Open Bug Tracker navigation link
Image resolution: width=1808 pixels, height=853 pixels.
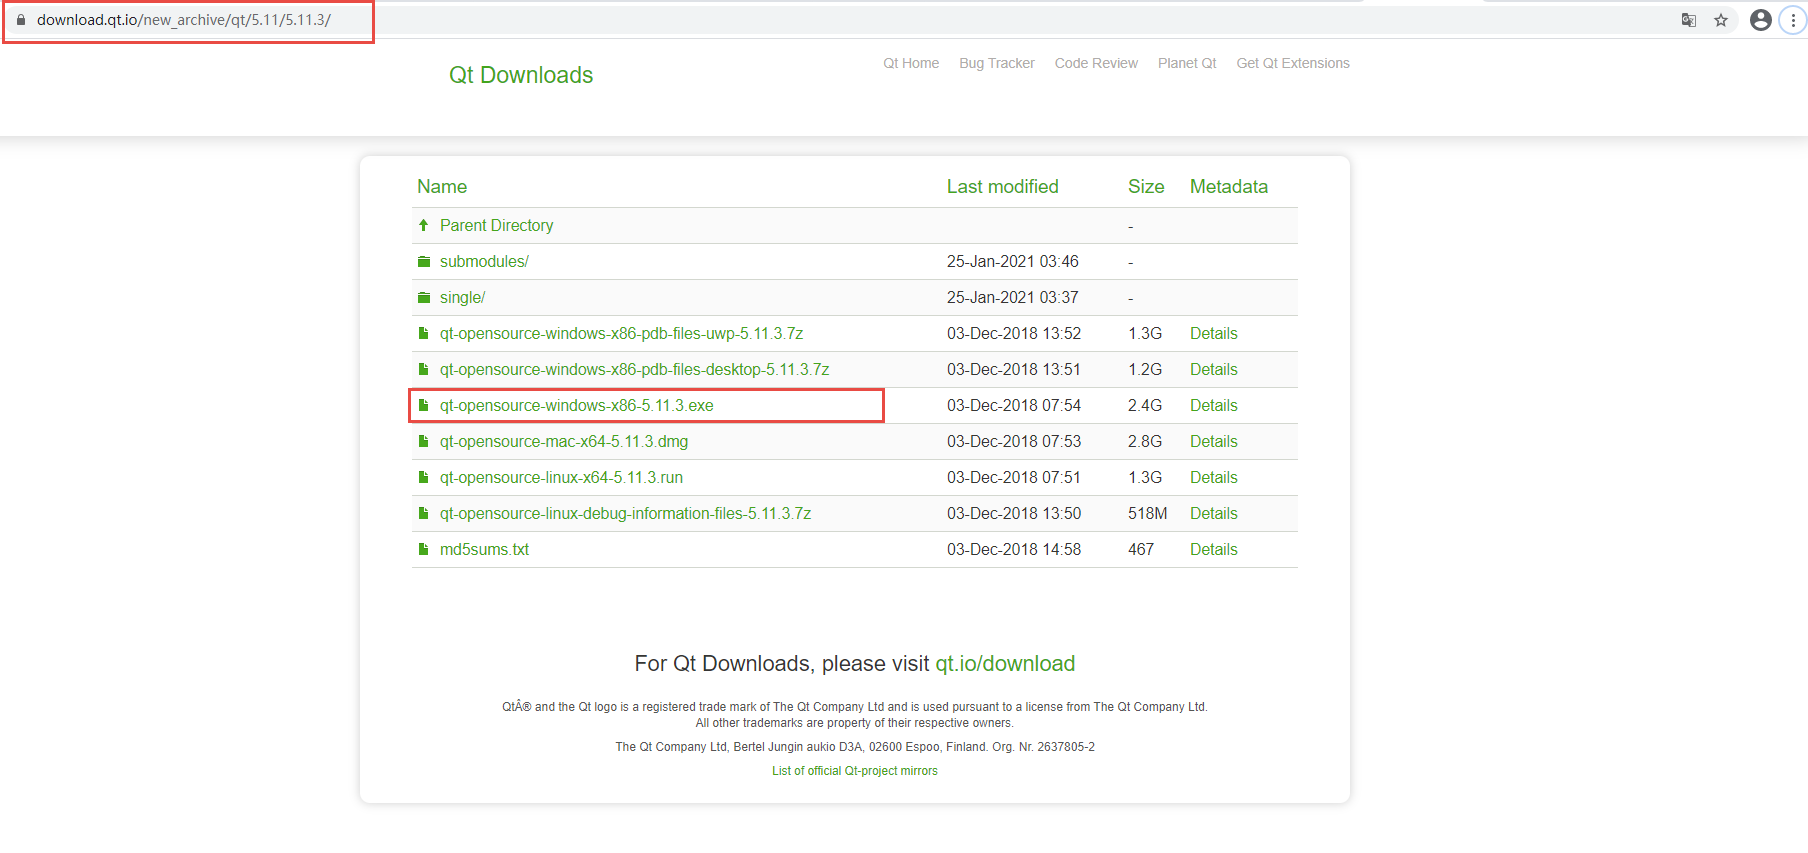coord(997,63)
